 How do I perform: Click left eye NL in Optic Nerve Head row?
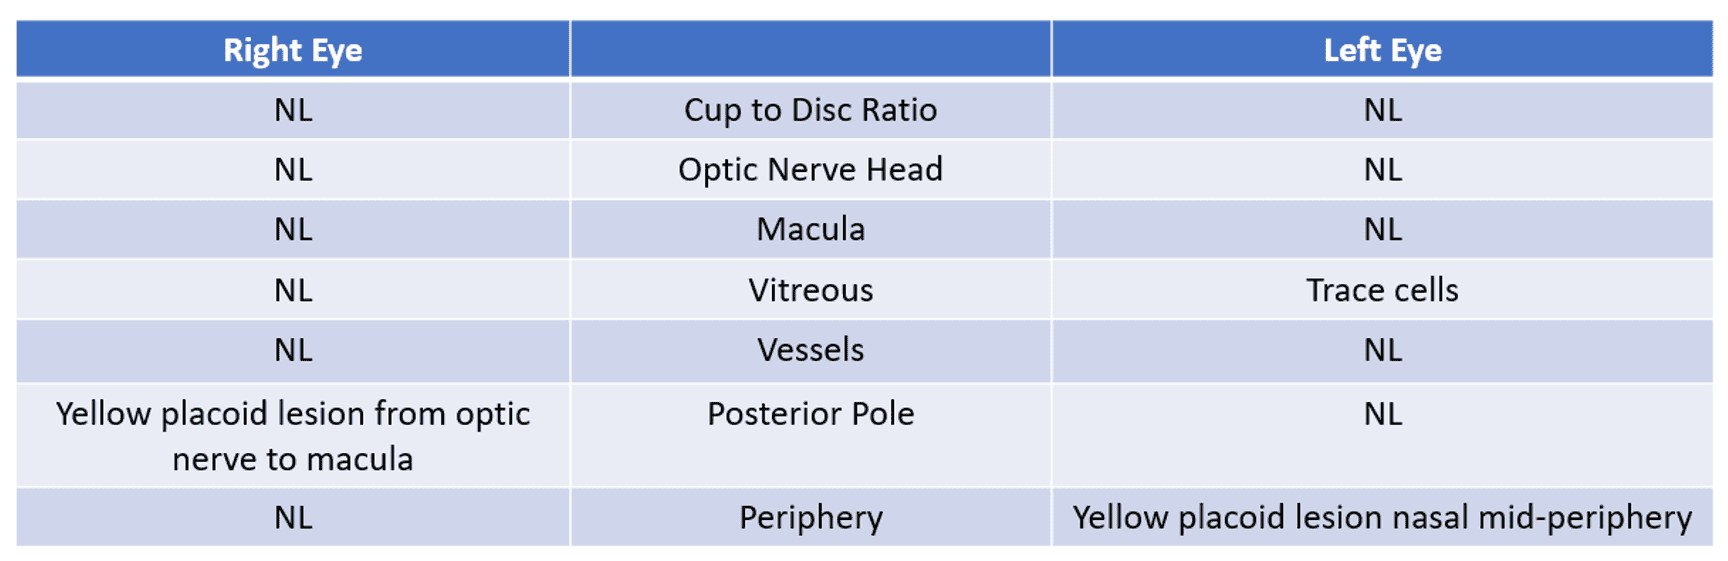pos(1382,170)
